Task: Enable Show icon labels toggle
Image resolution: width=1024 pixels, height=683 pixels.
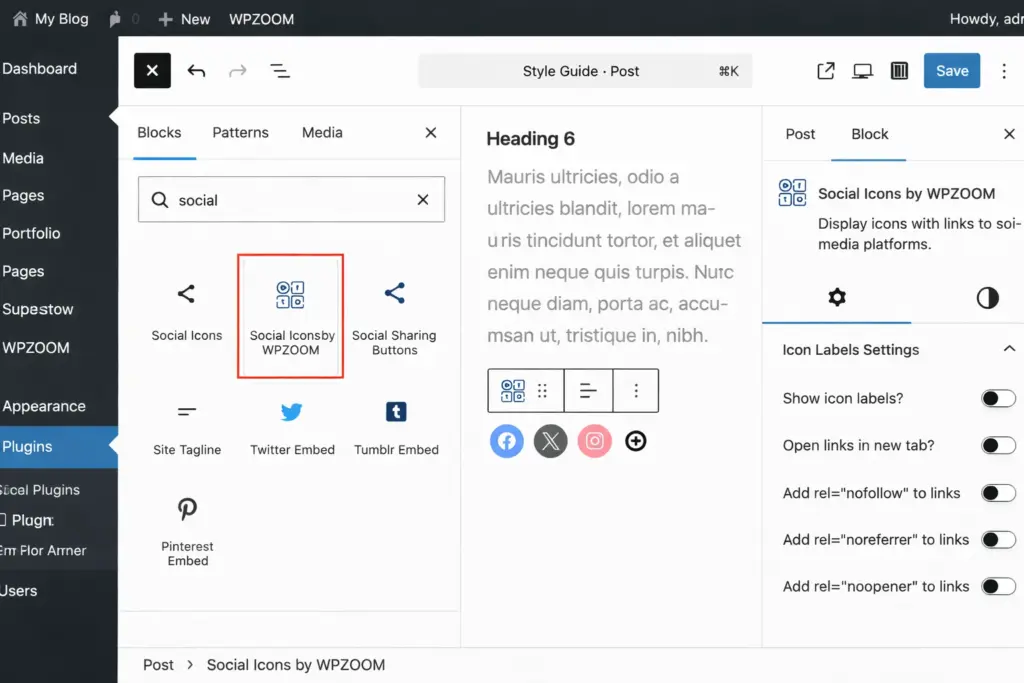Action: click(997, 399)
